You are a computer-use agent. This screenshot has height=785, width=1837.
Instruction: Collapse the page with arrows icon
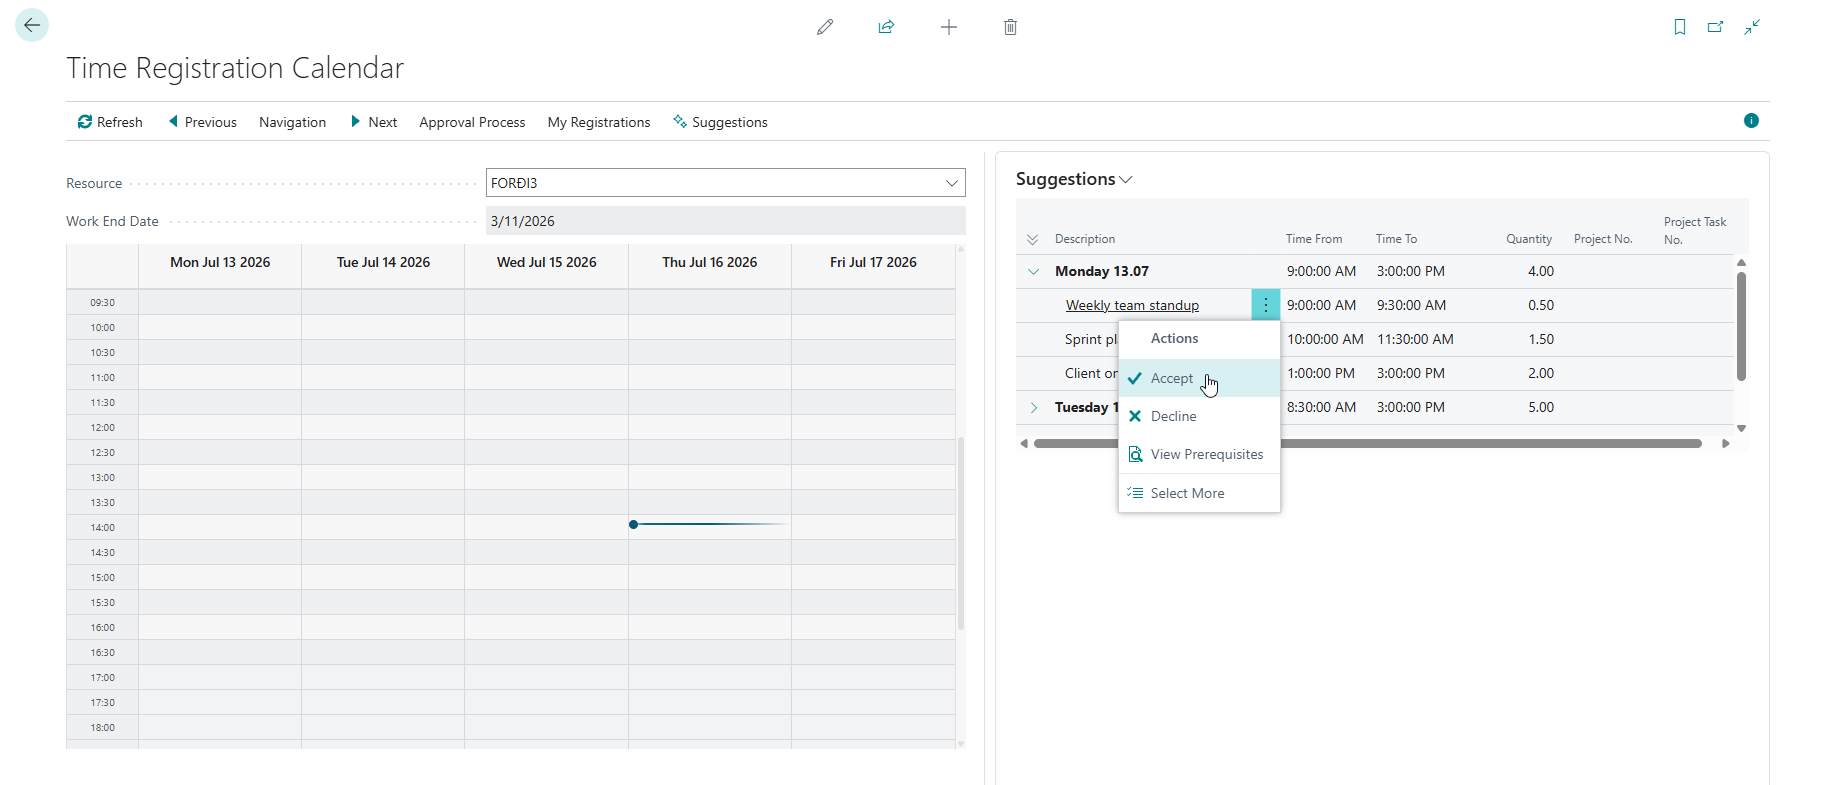tap(1752, 27)
